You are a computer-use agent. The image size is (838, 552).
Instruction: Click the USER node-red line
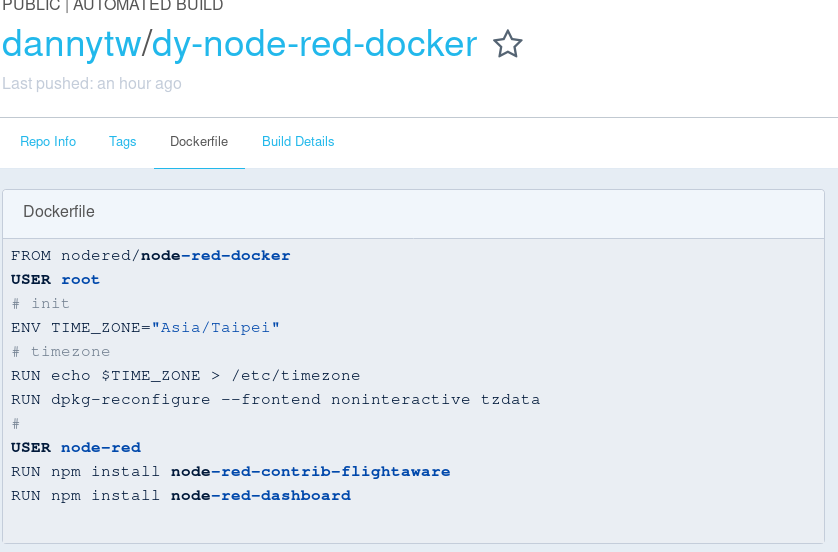click(x=76, y=448)
